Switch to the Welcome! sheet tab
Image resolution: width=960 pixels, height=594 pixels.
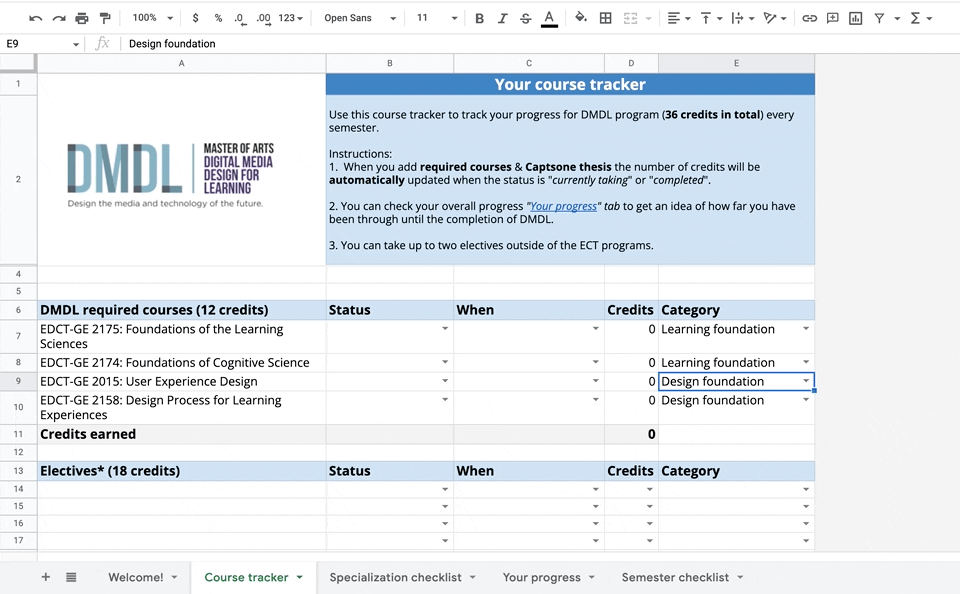click(x=136, y=577)
